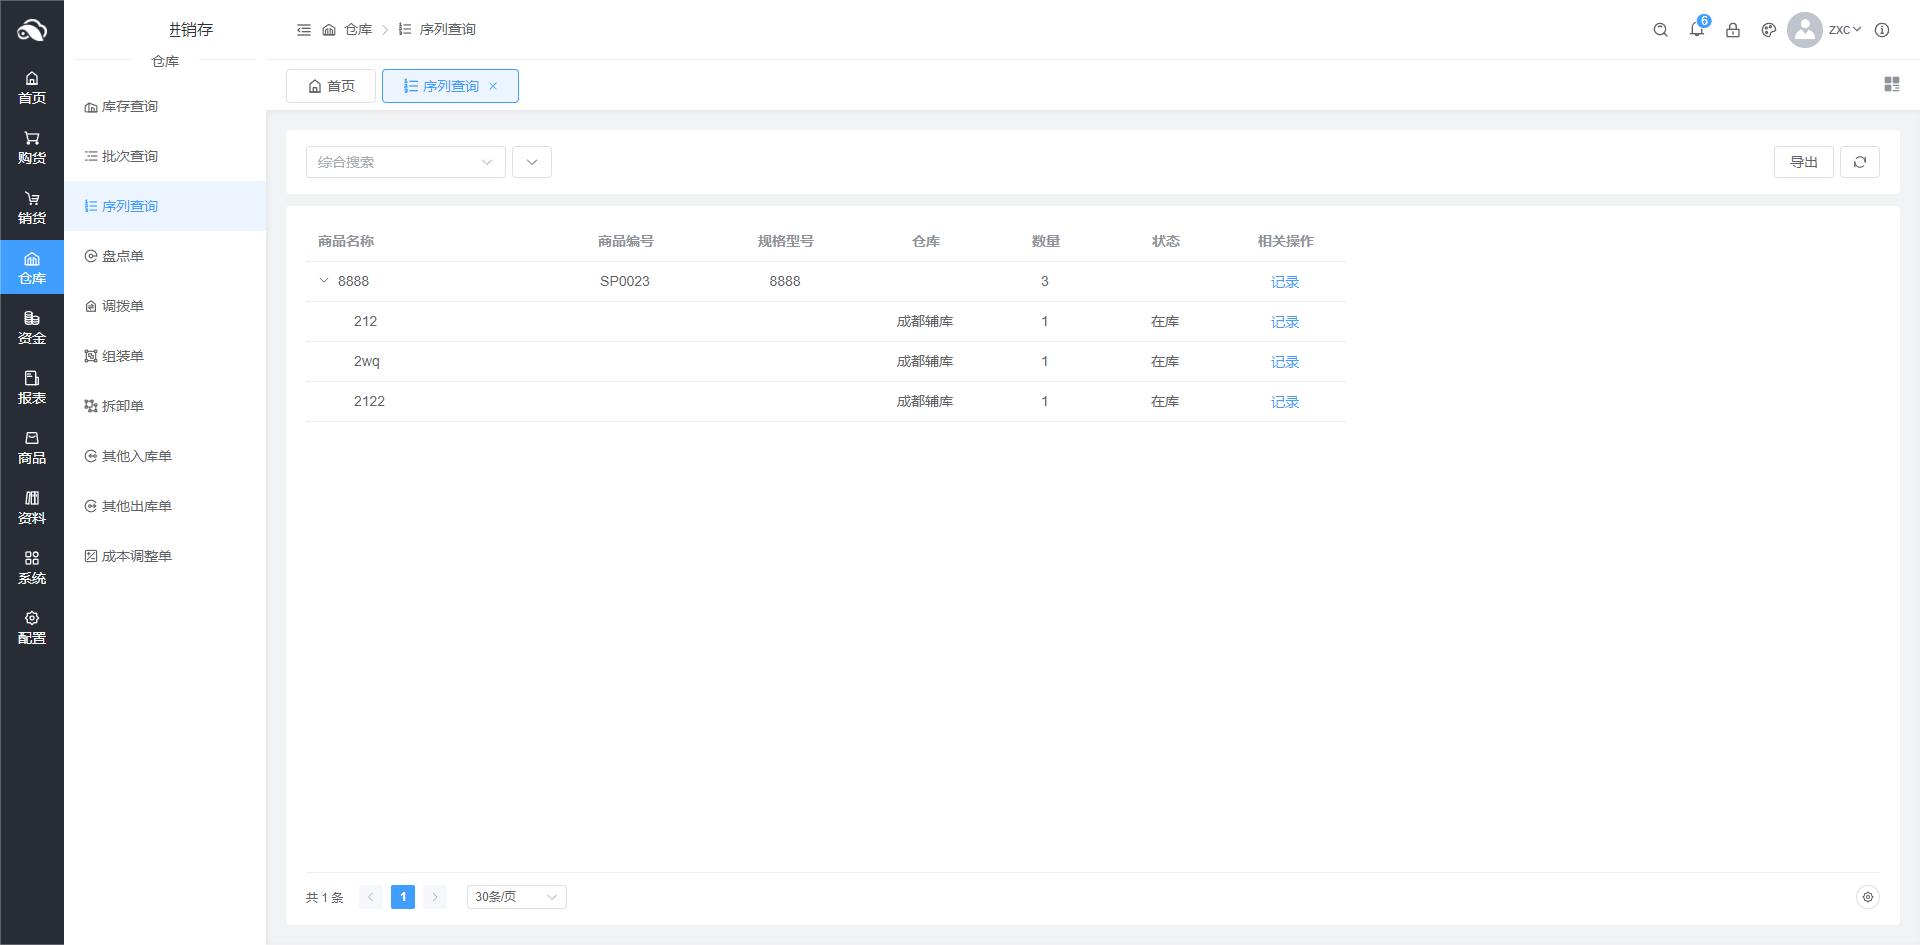Open table column settings gear icon

1867,897
